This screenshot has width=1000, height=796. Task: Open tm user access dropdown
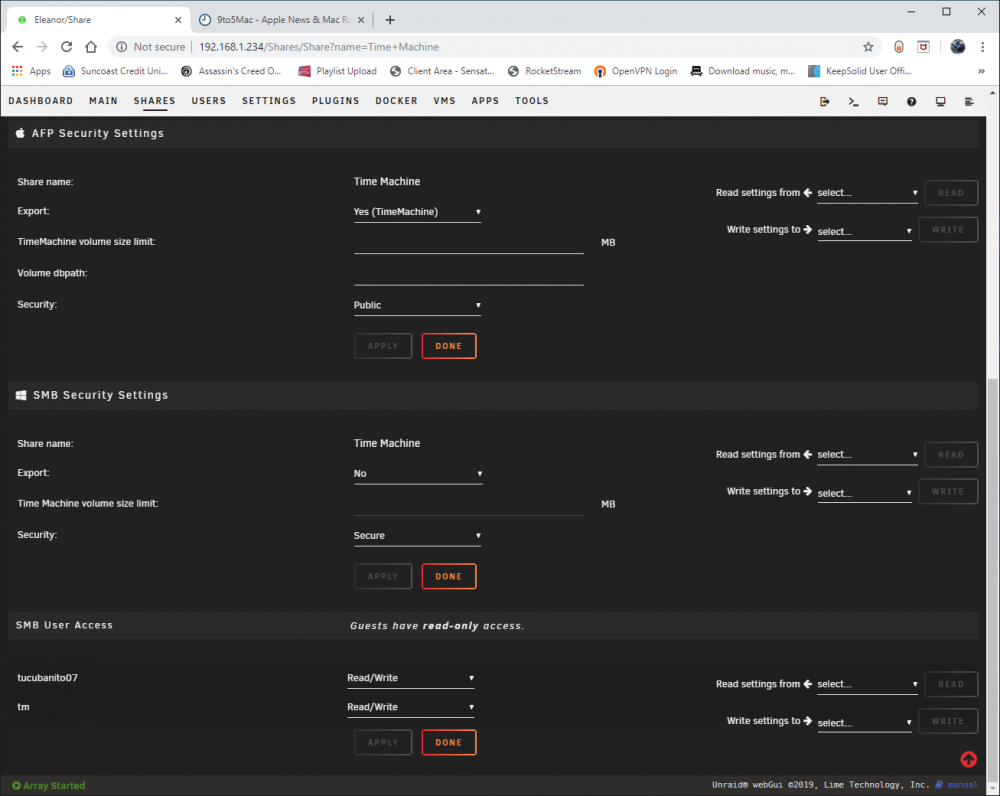pos(411,707)
